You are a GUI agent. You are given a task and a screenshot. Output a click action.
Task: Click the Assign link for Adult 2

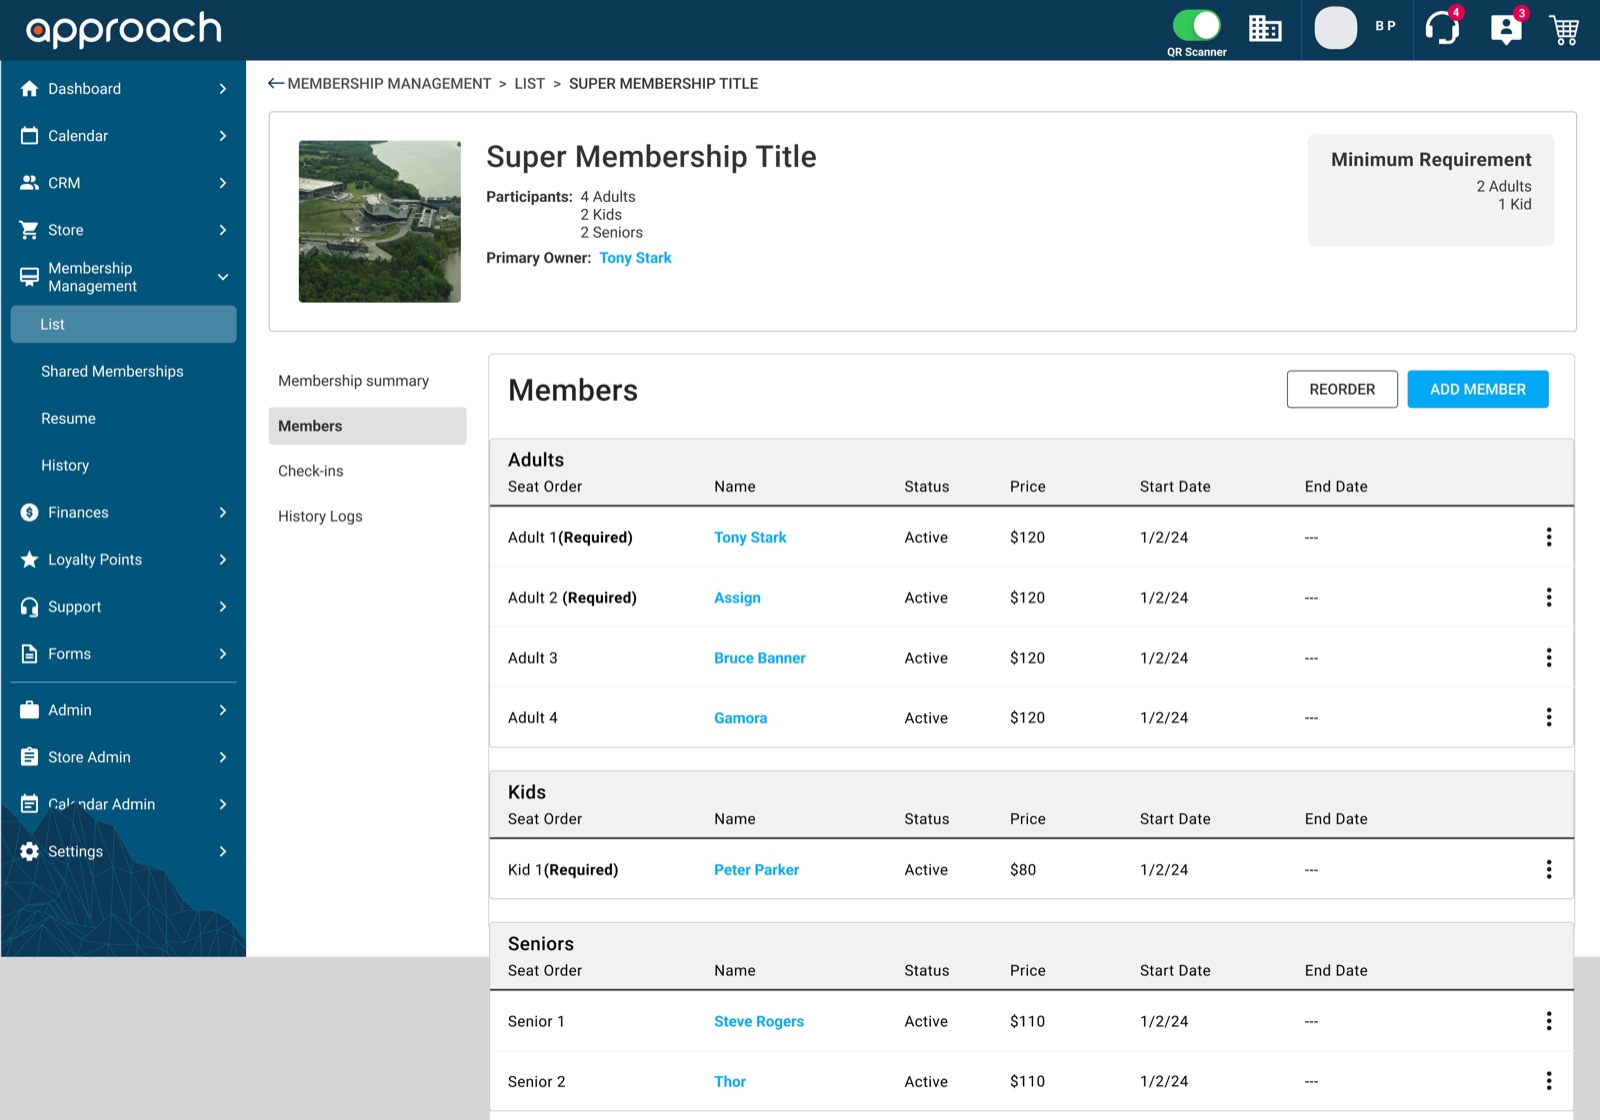(x=737, y=597)
